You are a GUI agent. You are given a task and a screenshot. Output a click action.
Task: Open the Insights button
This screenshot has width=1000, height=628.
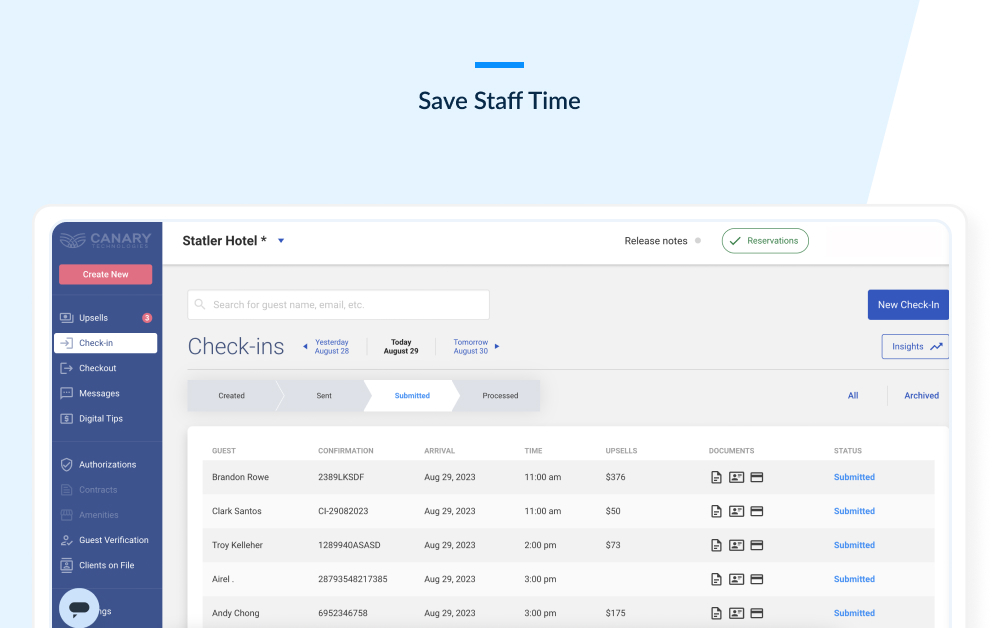point(915,347)
